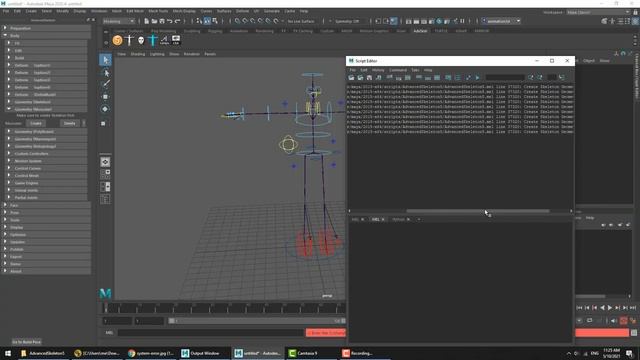Switch to single-pane viewport layout icon
This screenshot has height=360, width=640.
[x=105, y=162]
